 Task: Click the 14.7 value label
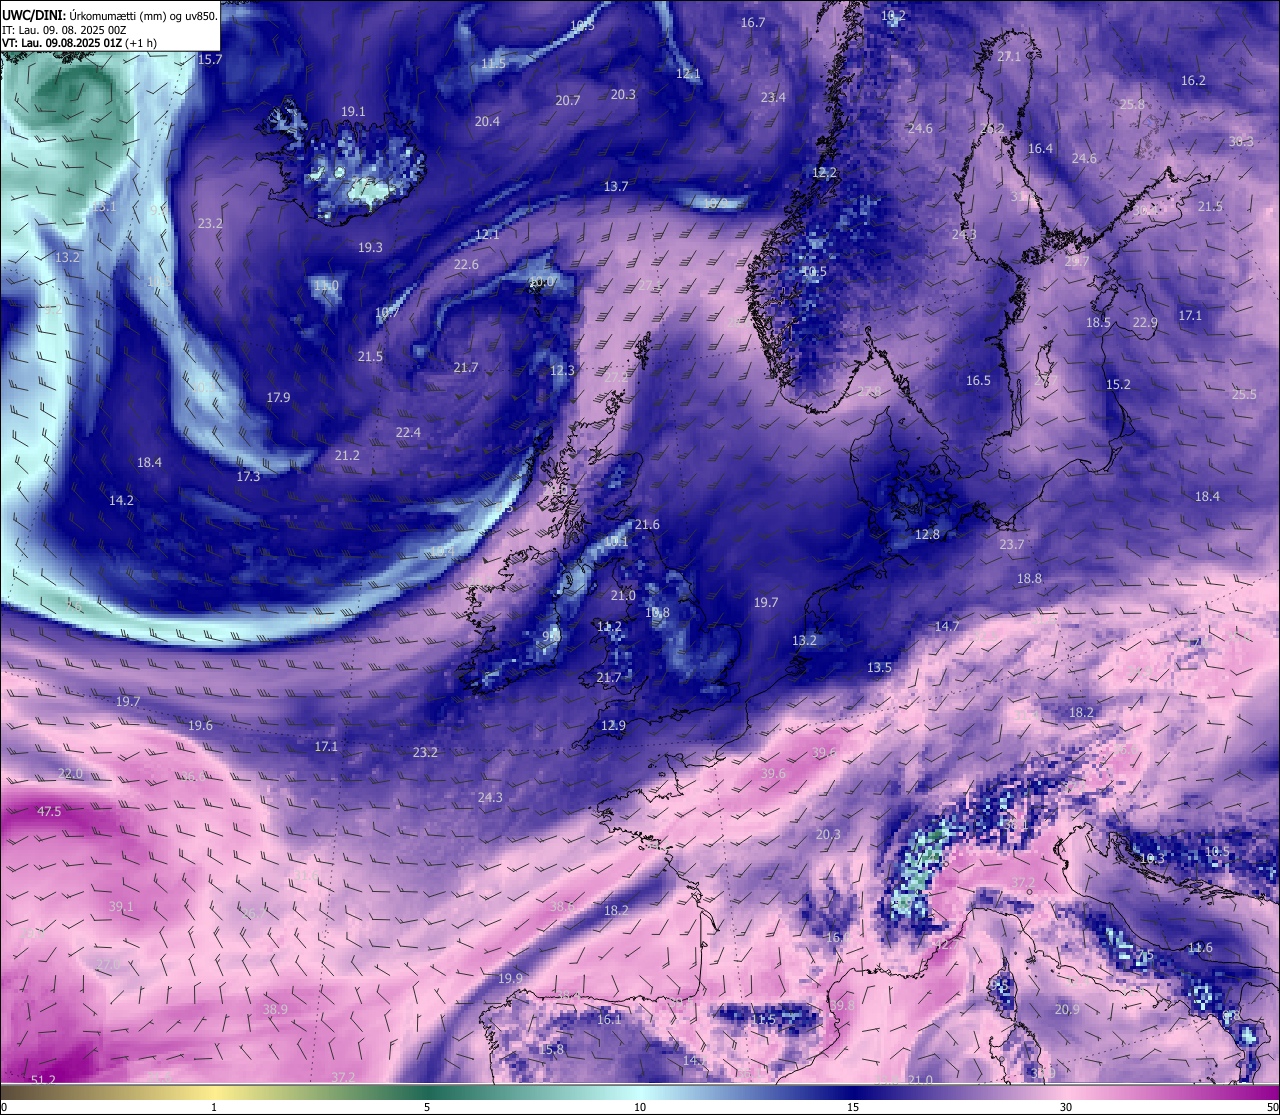(947, 626)
